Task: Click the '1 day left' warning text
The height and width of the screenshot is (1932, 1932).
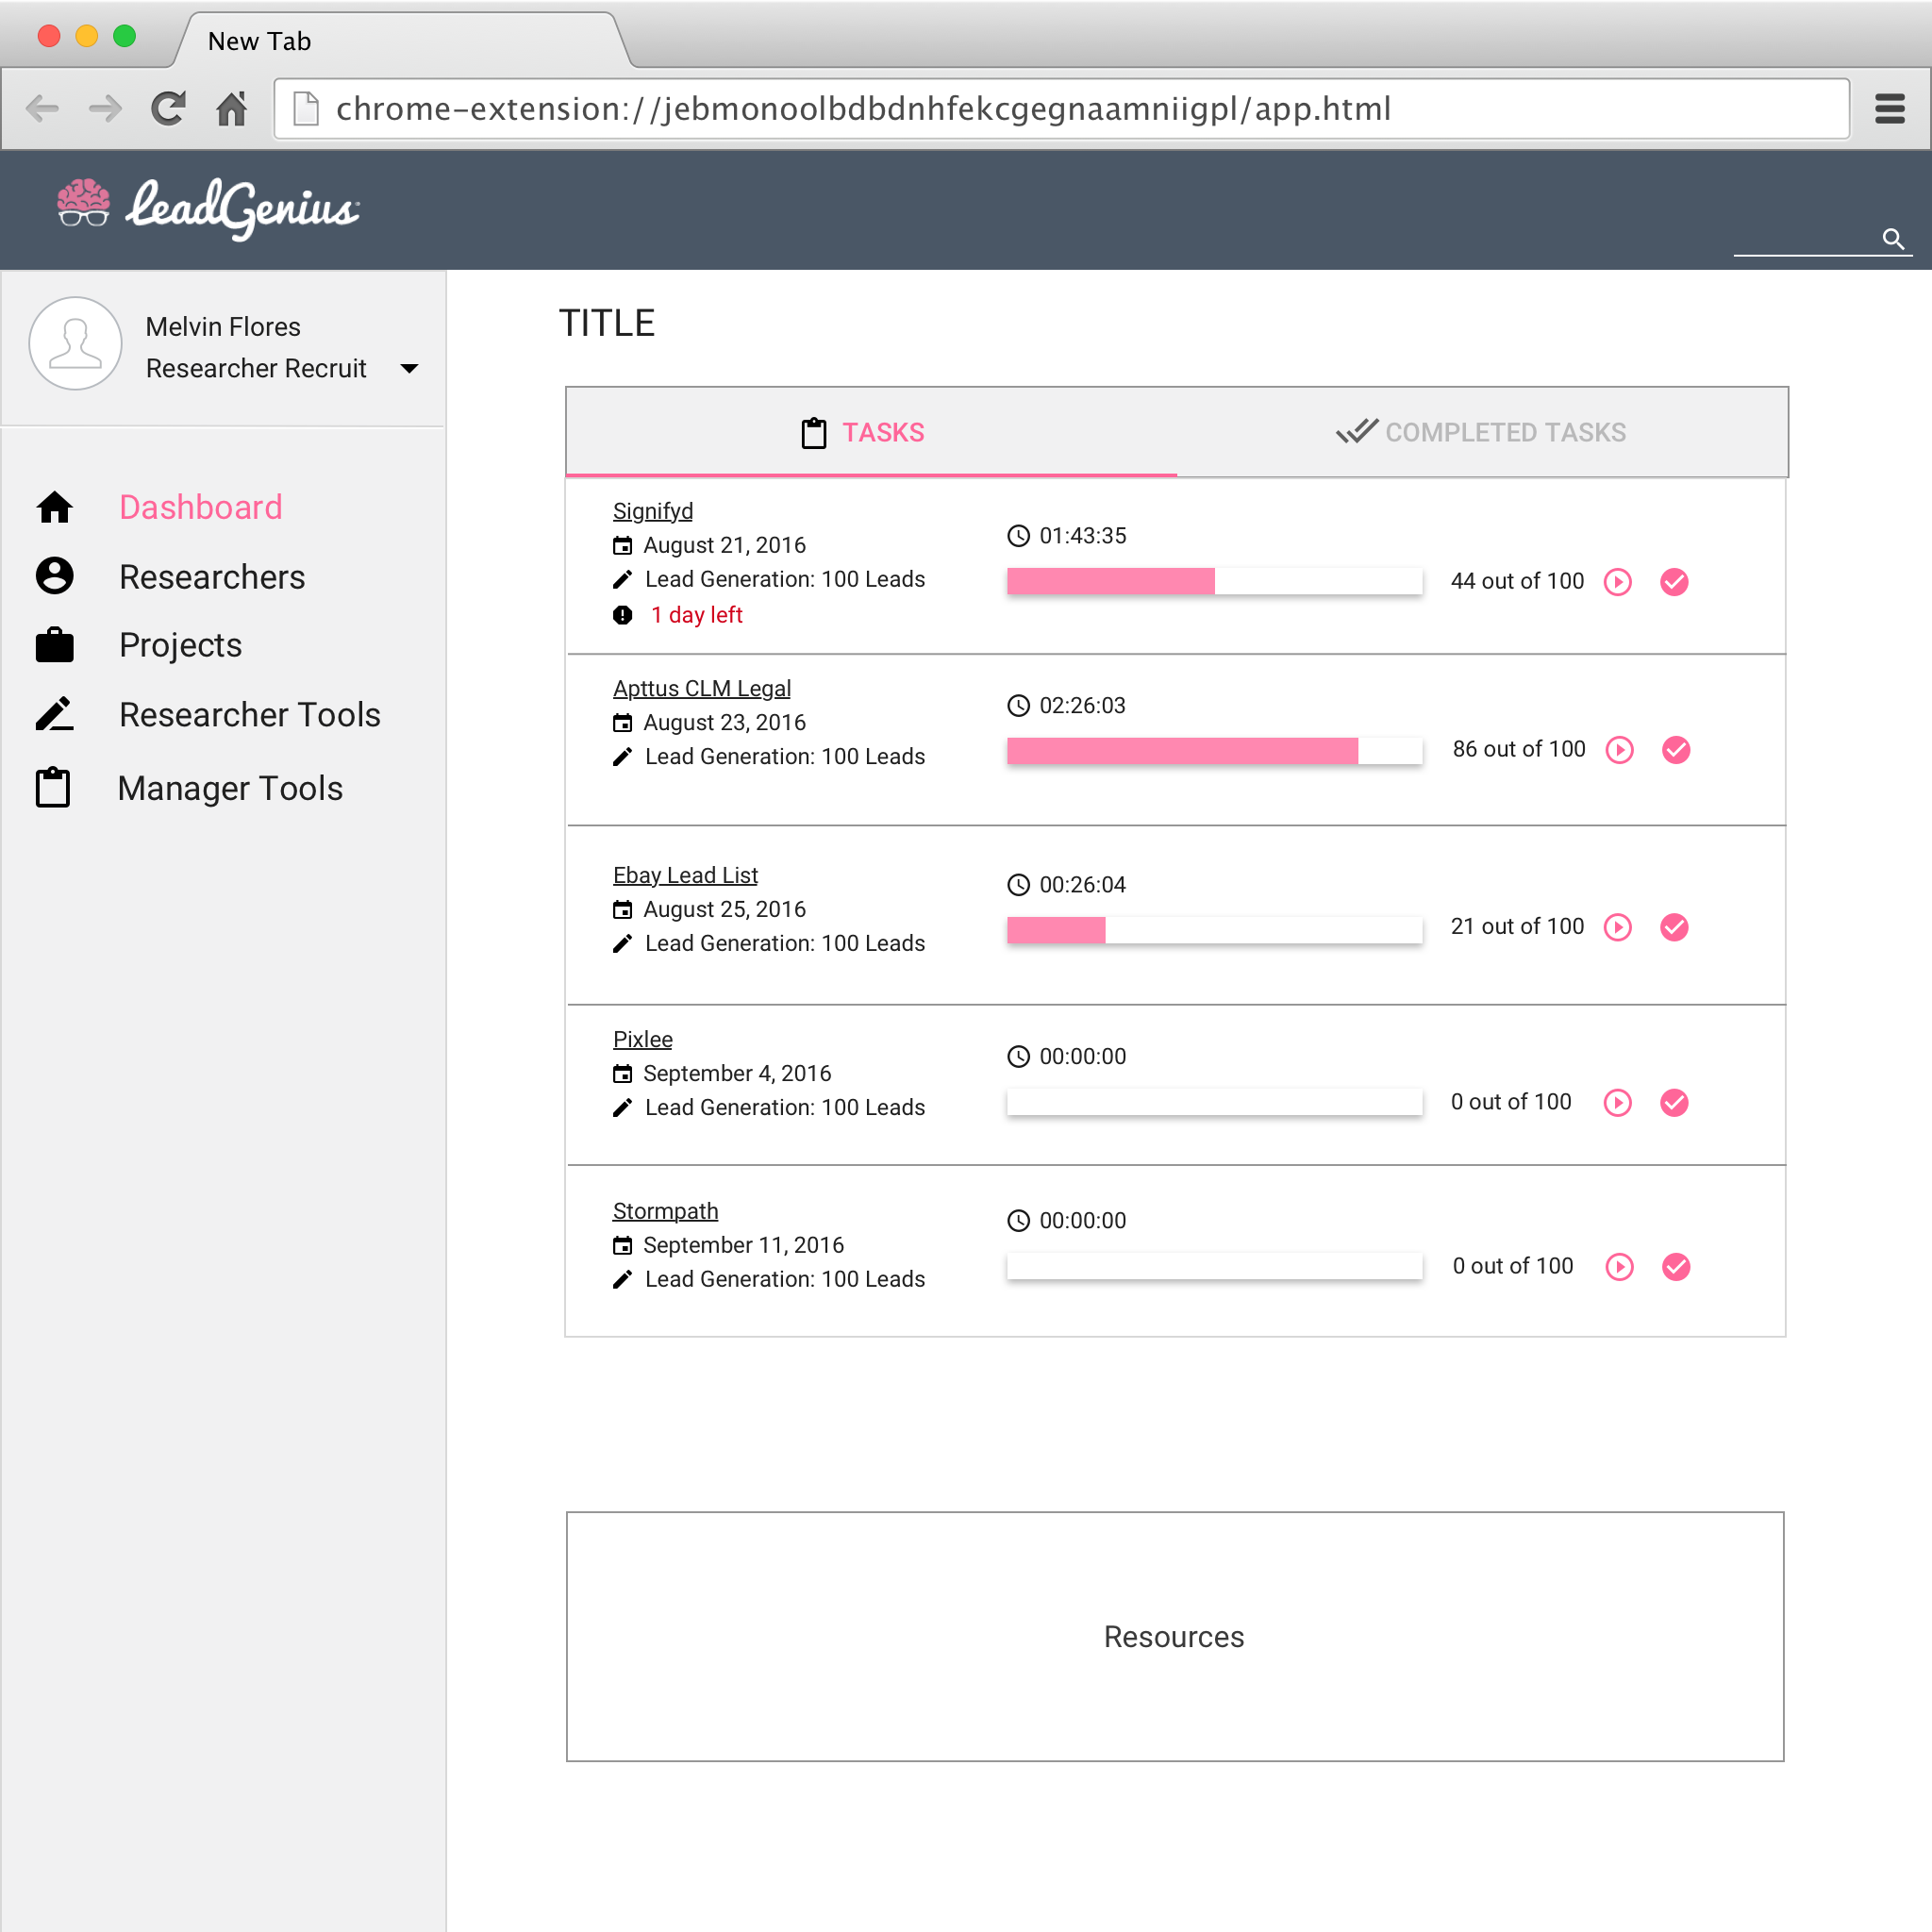Action: coord(696,615)
